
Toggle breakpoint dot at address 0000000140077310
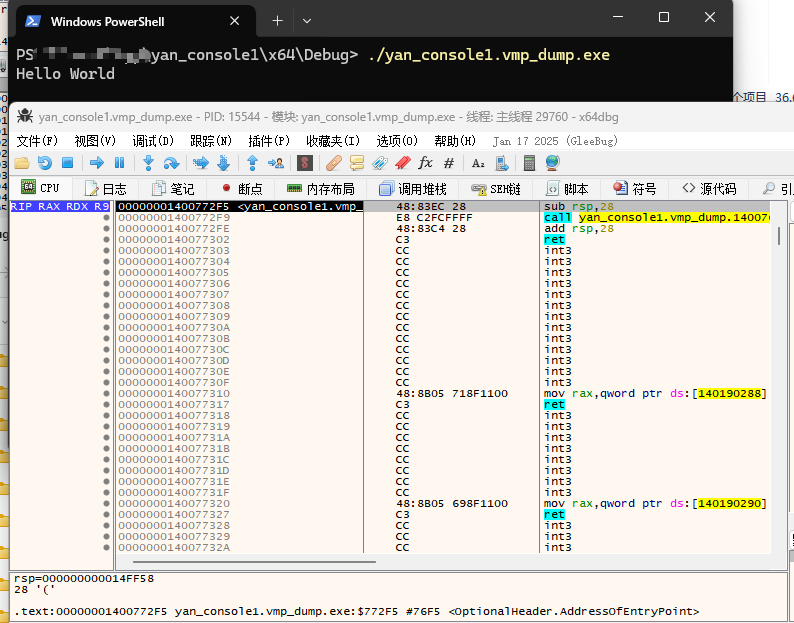pyautogui.click(x=106, y=393)
